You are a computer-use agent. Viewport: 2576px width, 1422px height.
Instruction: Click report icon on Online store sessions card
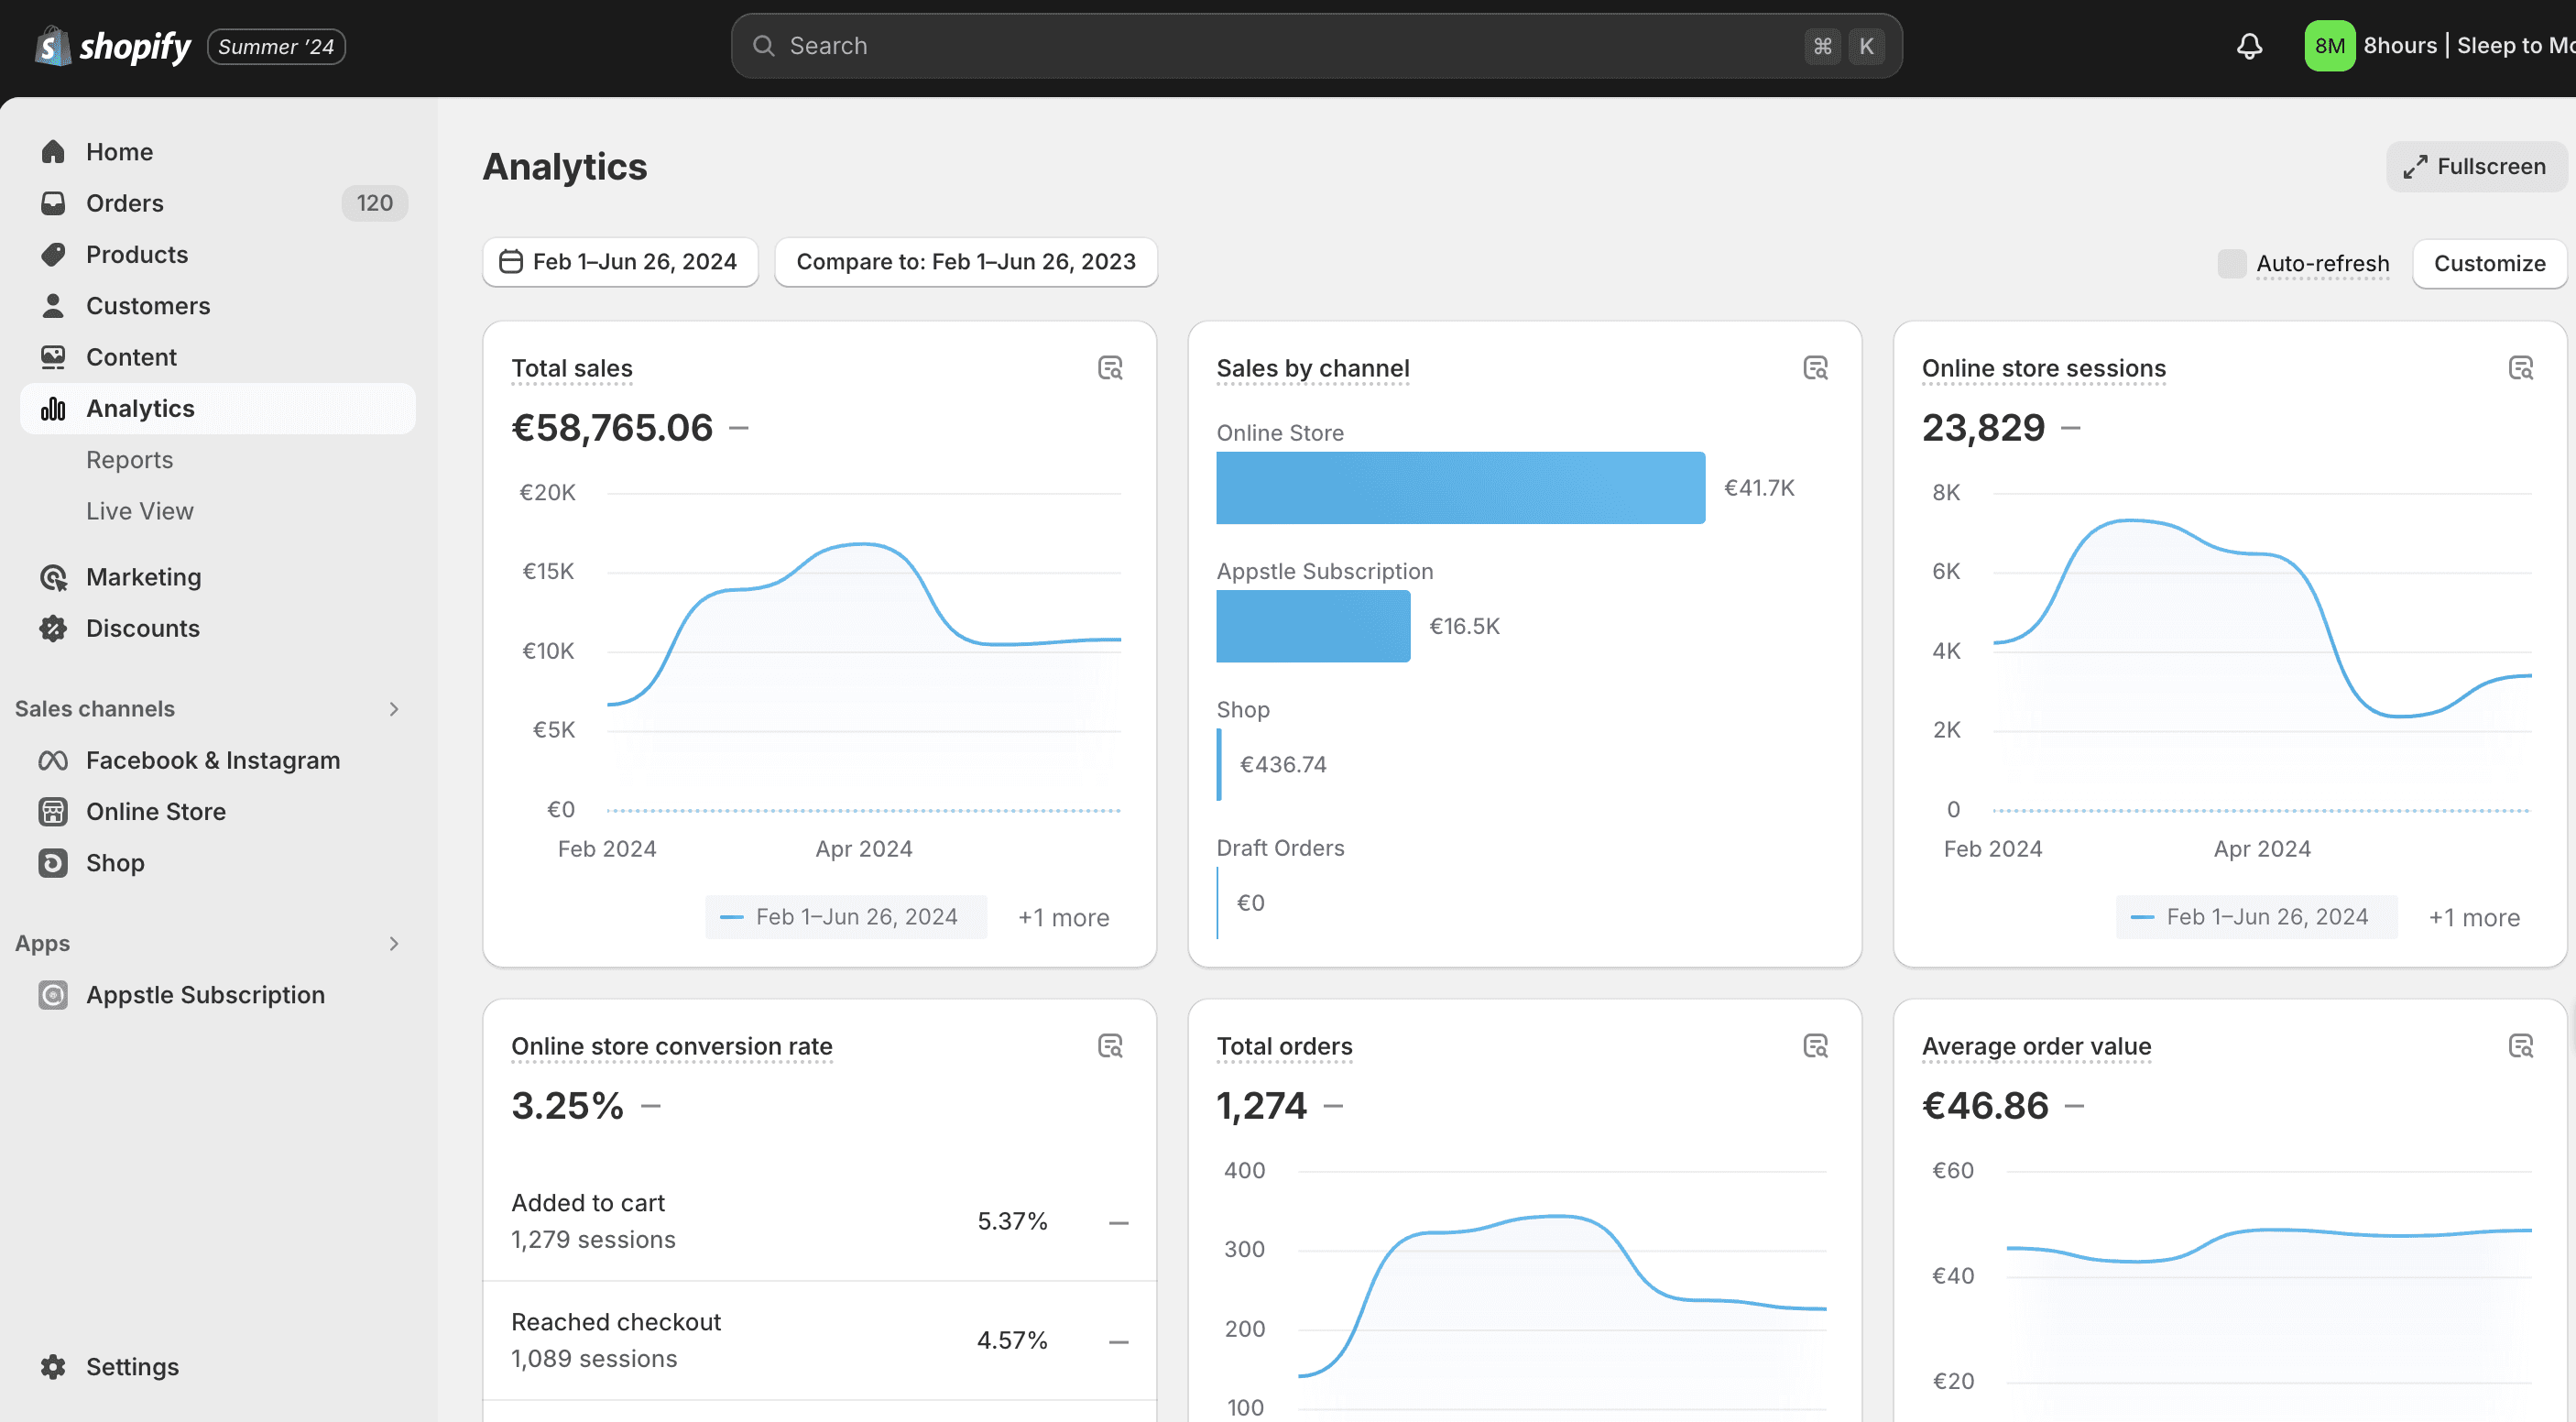pyautogui.click(x=2521, y=368)
